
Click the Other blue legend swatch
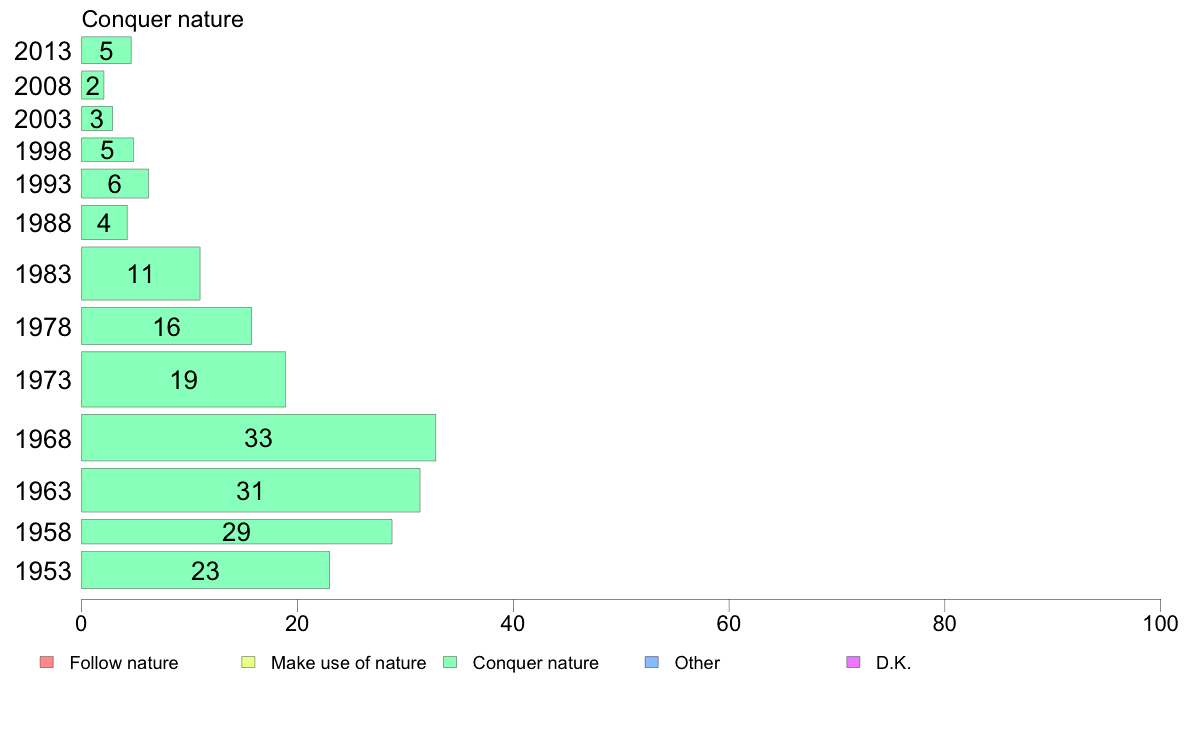651,662
